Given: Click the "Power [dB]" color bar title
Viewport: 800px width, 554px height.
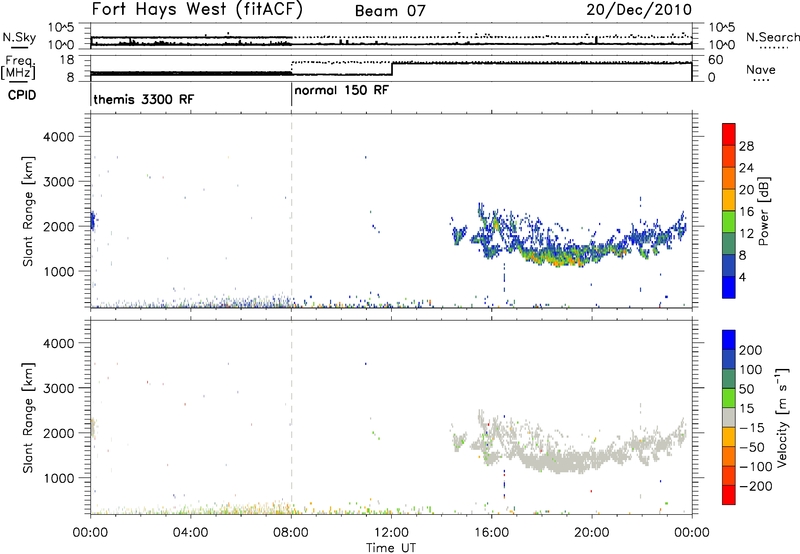Looking at the screenshot, I should (x=763, y=211).
